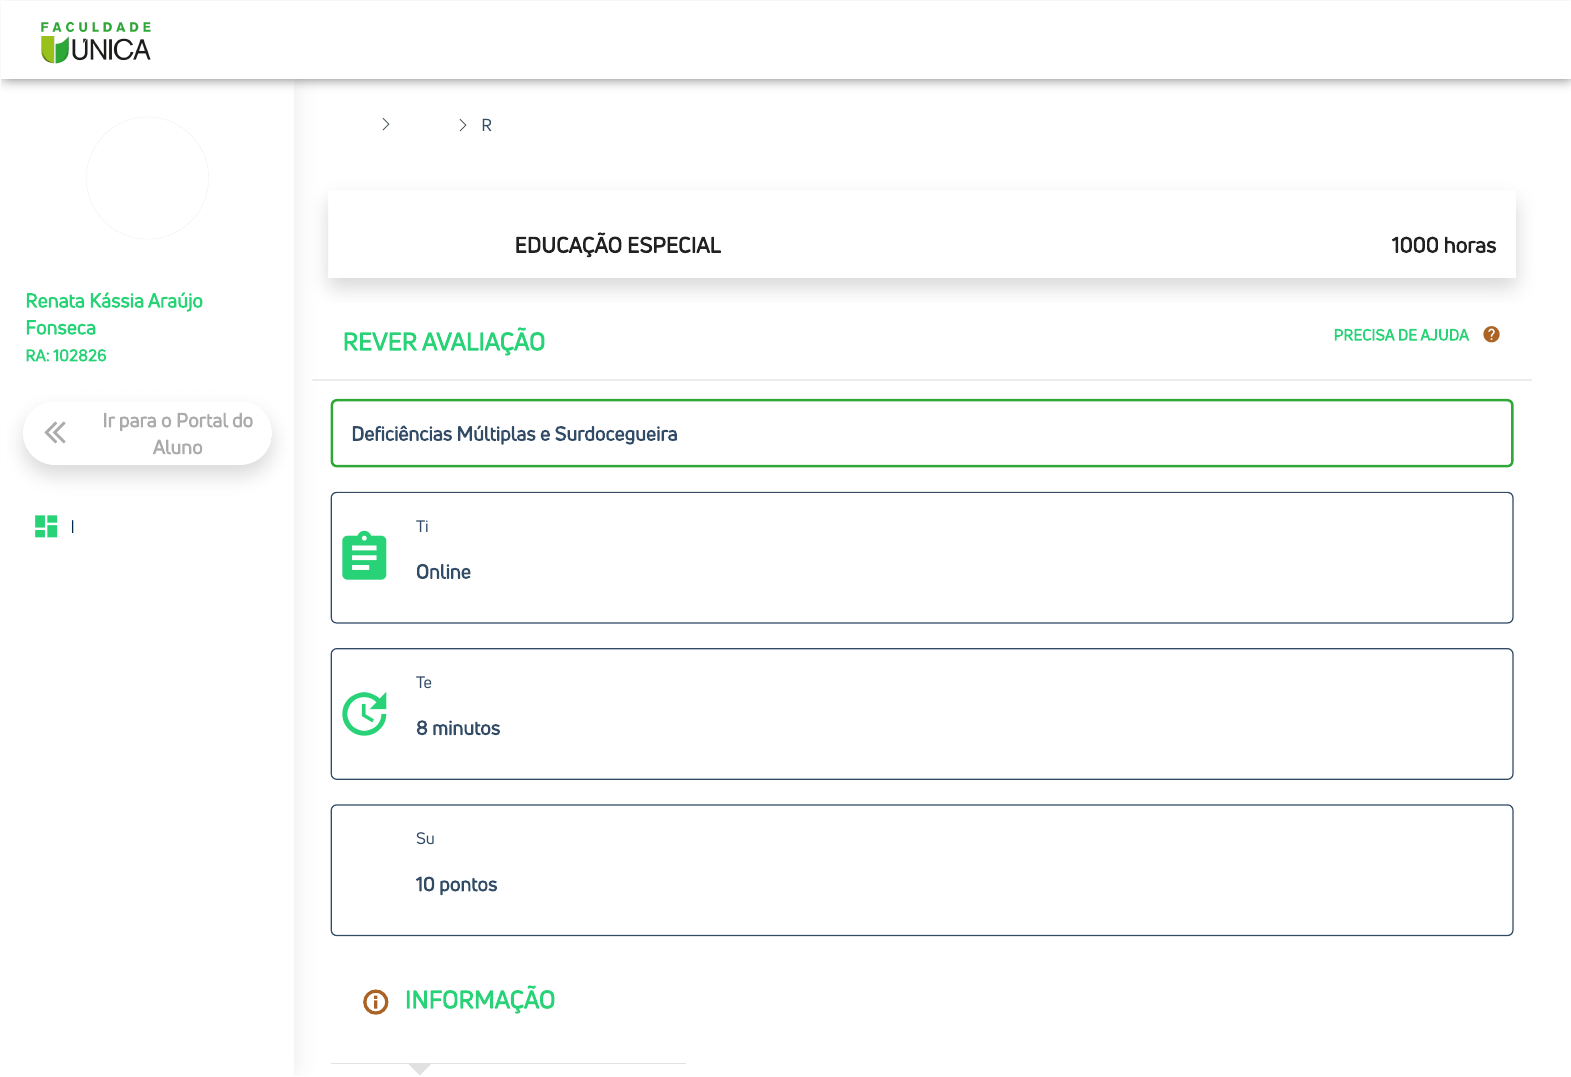
Task: Select the R breadcrumb item
Action: coord(487,125)
